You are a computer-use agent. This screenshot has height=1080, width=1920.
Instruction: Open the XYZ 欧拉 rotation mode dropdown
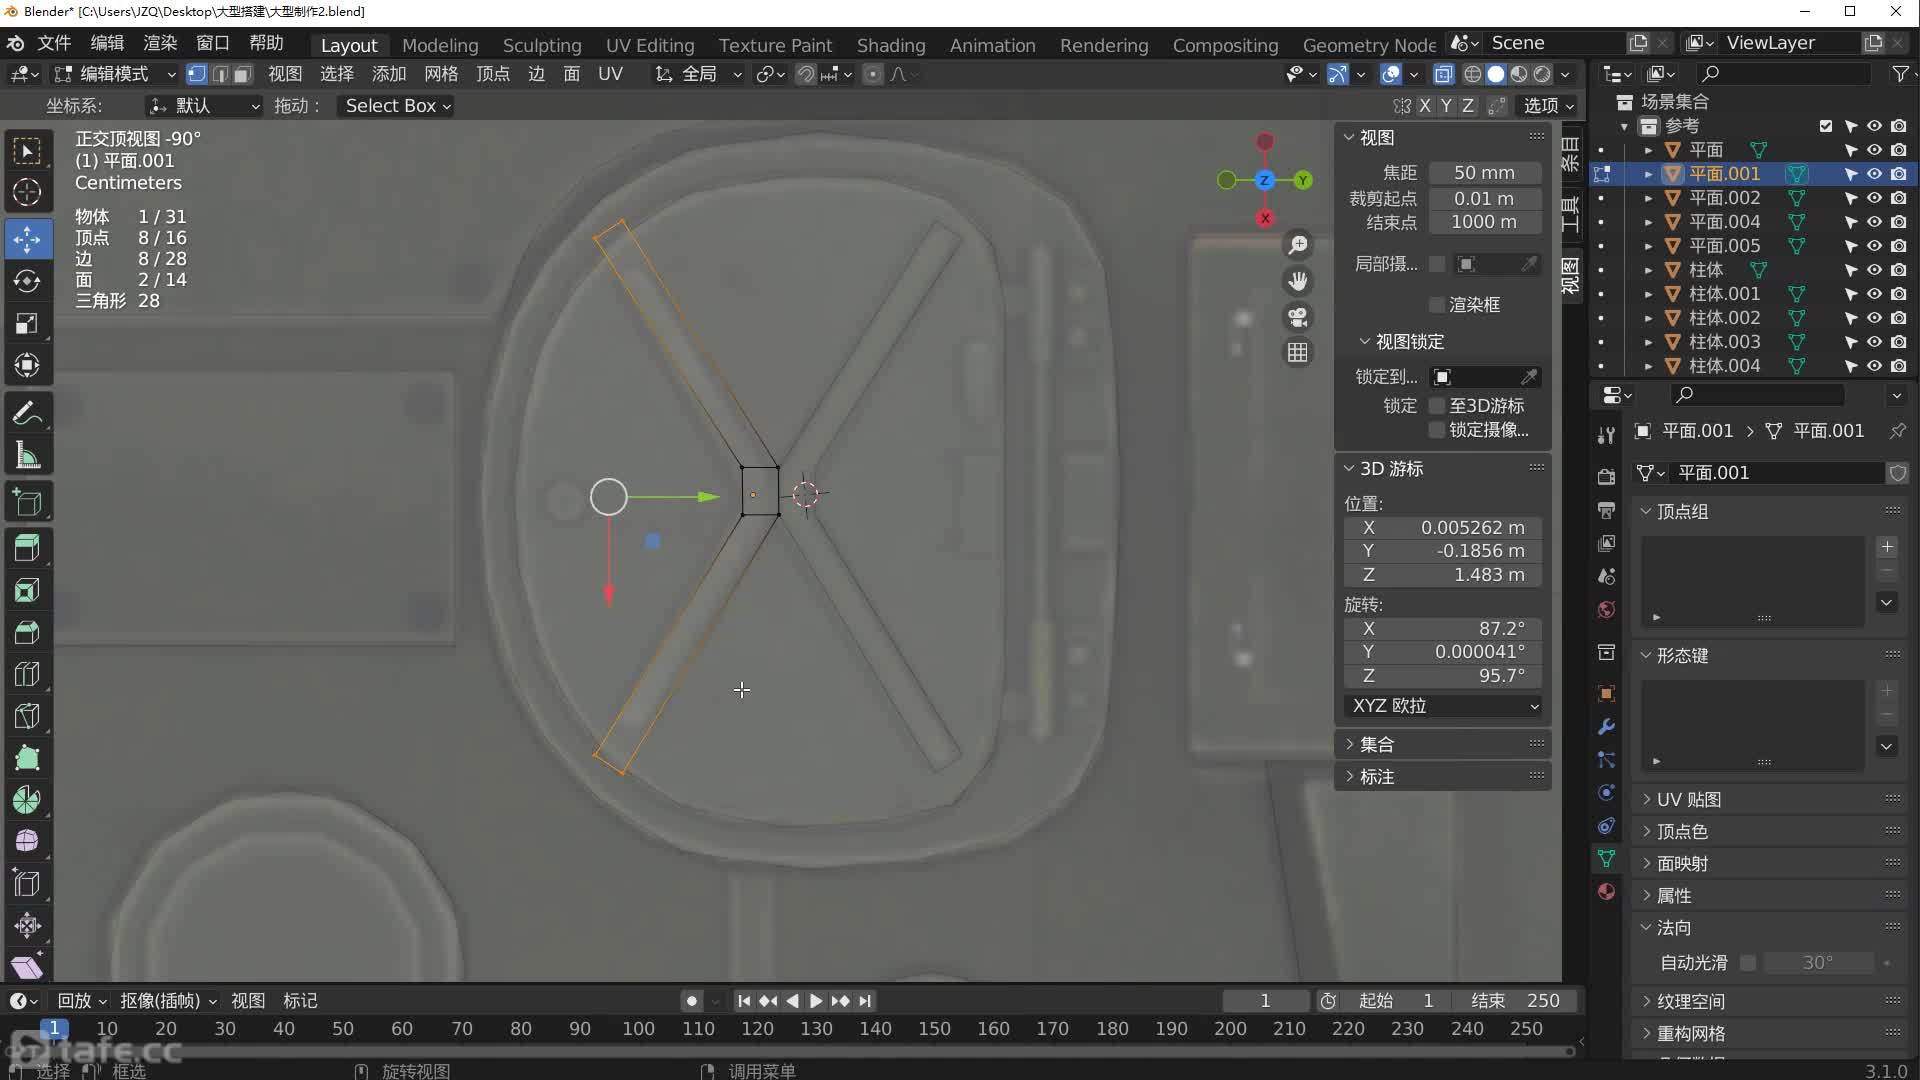(x=1442, y=706)
